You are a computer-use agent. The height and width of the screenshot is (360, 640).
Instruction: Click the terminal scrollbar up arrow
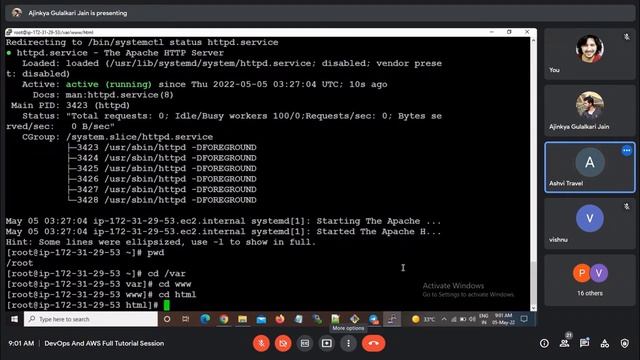(533, 40)
